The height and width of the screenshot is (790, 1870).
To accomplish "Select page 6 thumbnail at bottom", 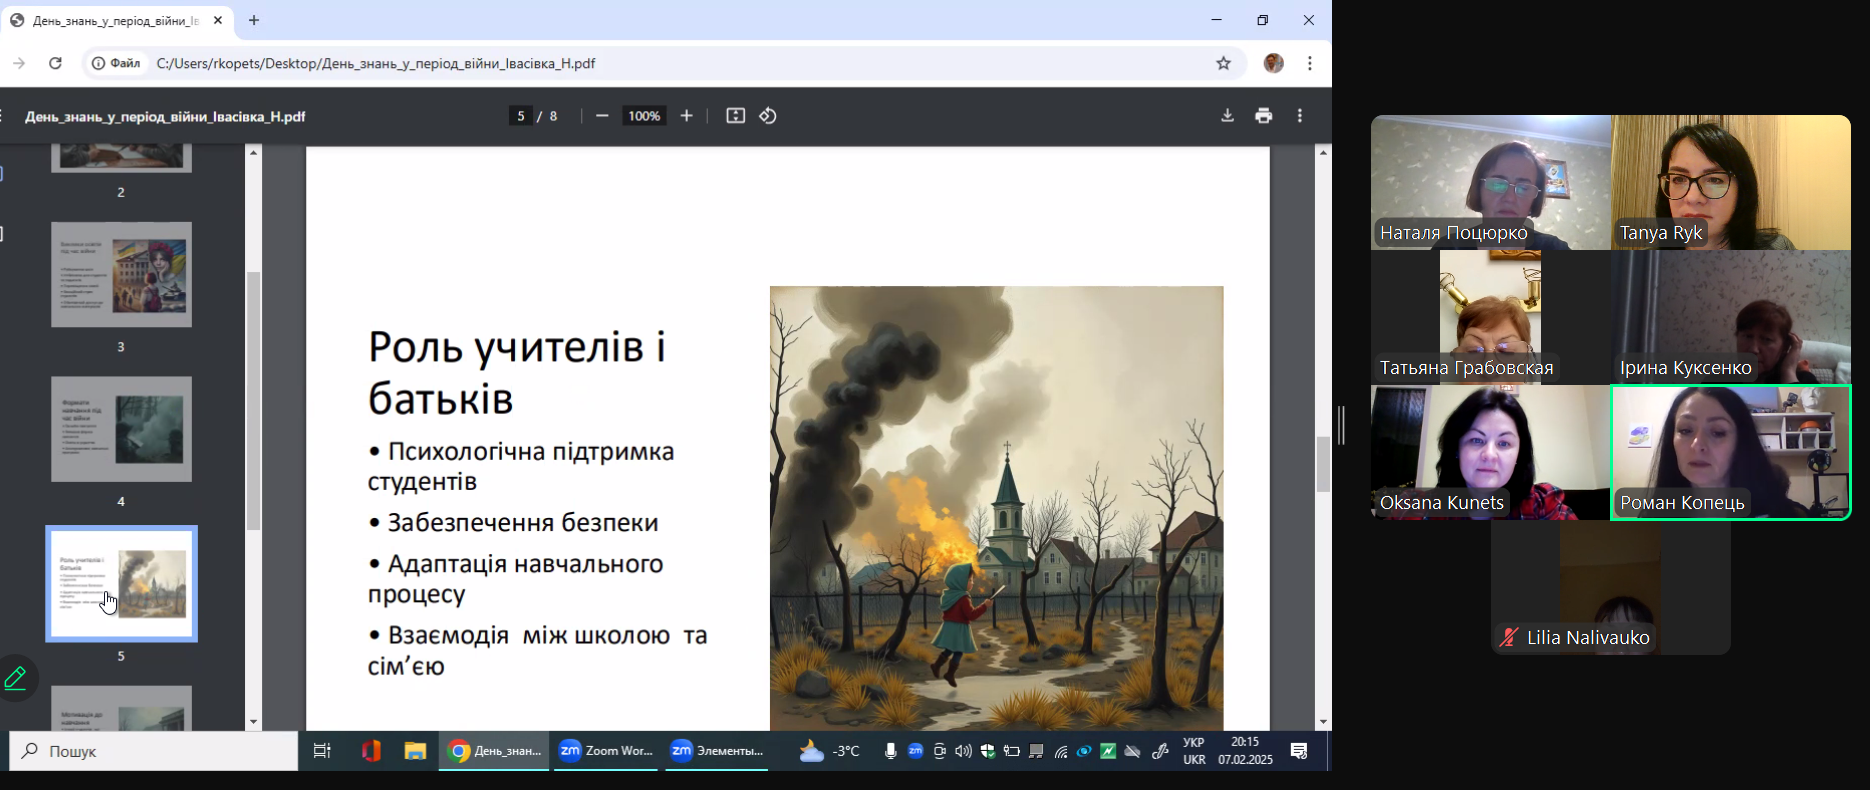I will (121, 708).
